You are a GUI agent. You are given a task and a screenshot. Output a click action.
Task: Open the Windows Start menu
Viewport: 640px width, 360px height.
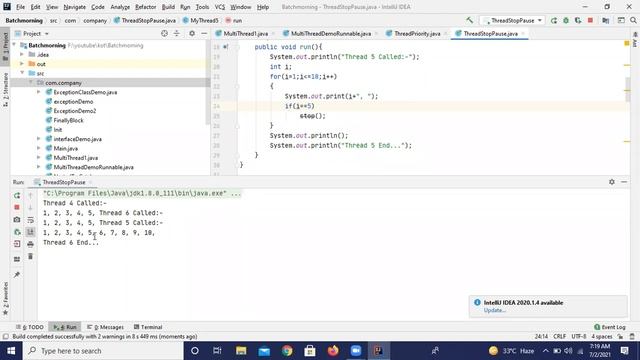click(x=11, y=351)
